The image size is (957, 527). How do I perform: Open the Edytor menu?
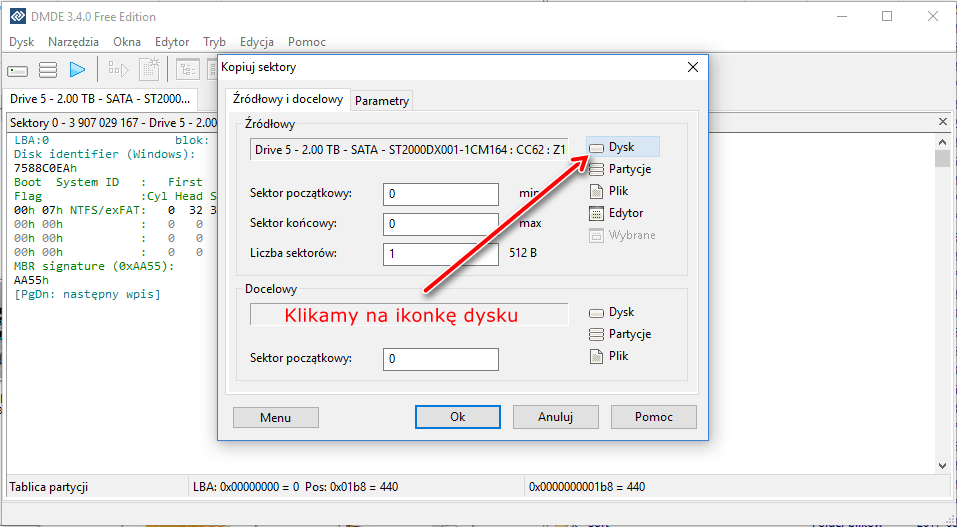(x=172, y=42)
